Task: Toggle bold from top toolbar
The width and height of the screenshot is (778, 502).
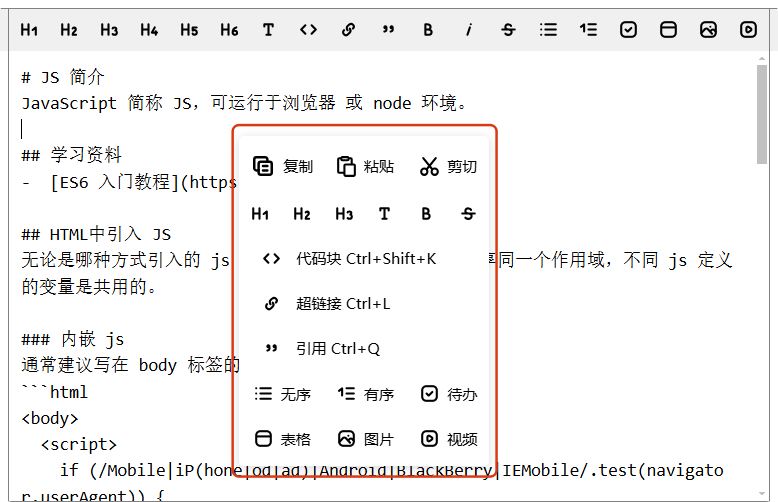Action: click(x=428, y=30)
